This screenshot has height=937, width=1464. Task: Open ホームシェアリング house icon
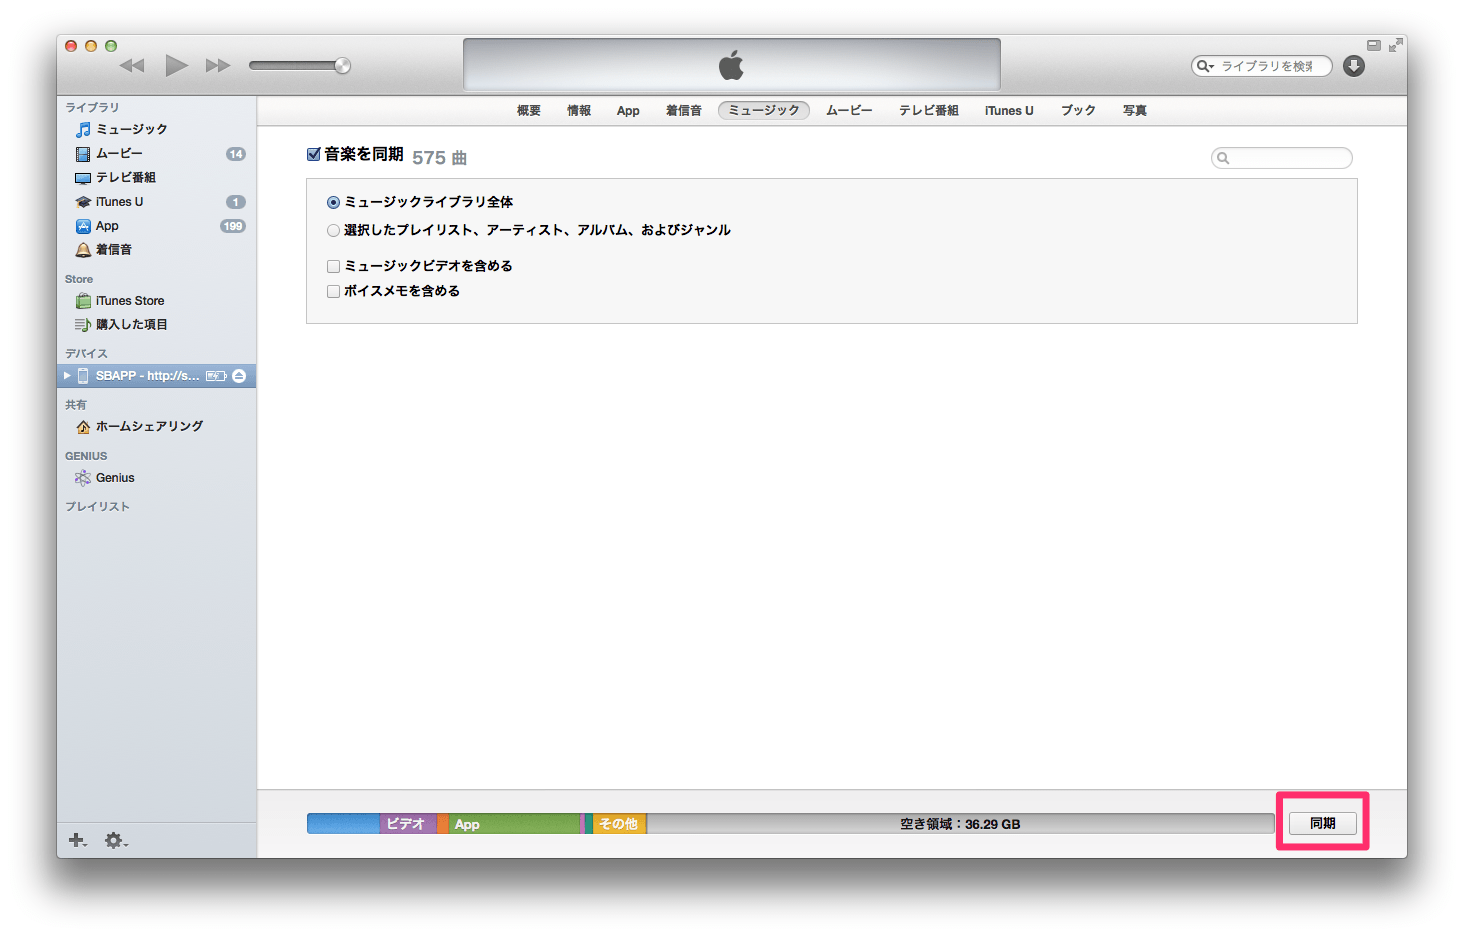tap(83, 427)
